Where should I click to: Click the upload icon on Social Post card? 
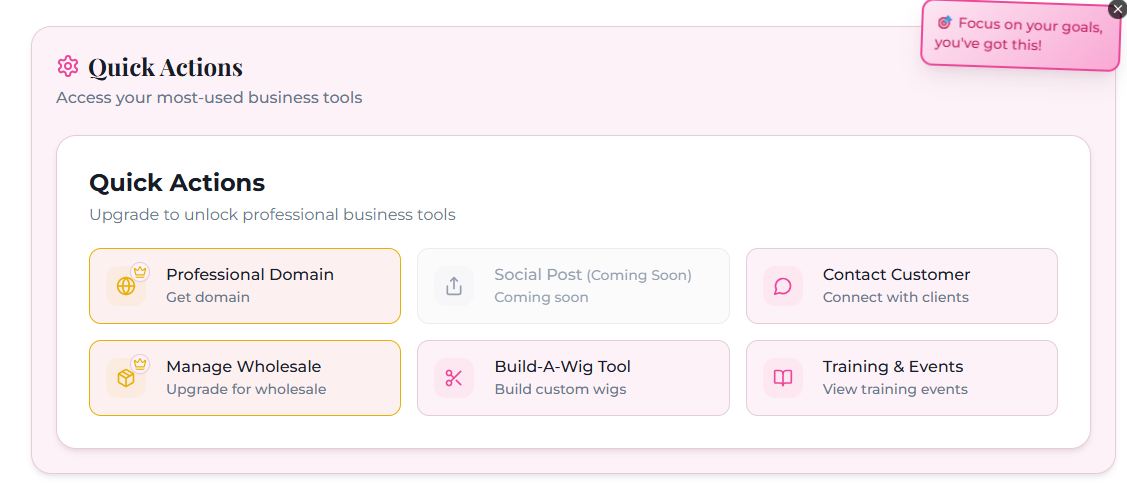(454, 287)
